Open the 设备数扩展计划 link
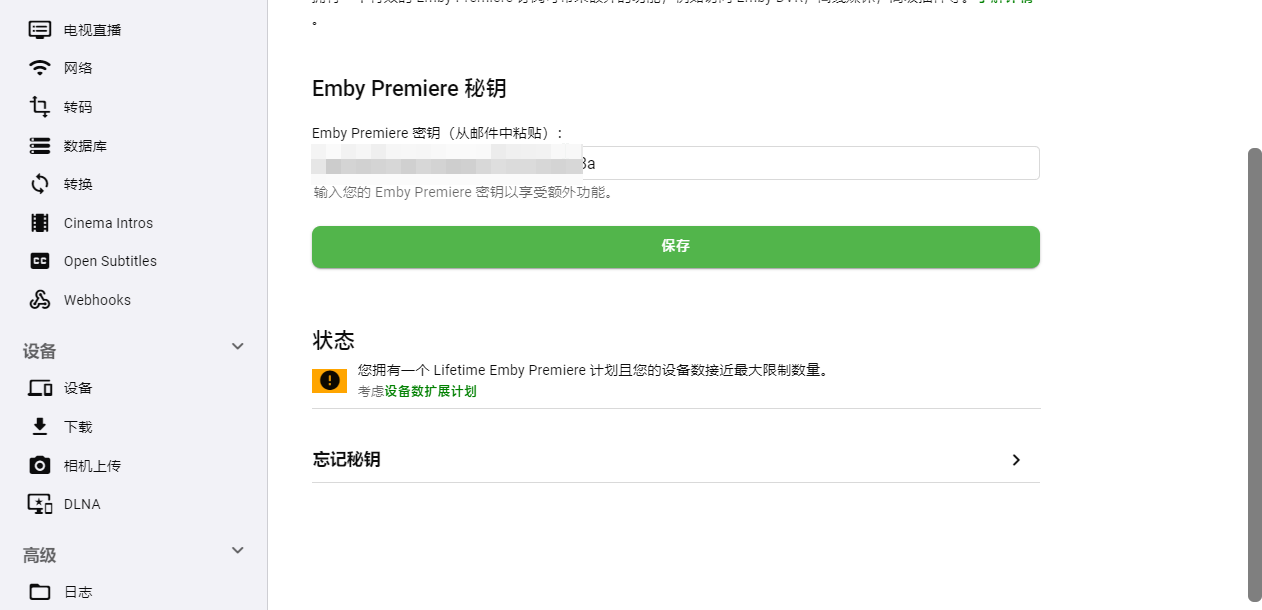This screenshot has height=610, width=1262. pyautogui.click(x=431, y=391)
